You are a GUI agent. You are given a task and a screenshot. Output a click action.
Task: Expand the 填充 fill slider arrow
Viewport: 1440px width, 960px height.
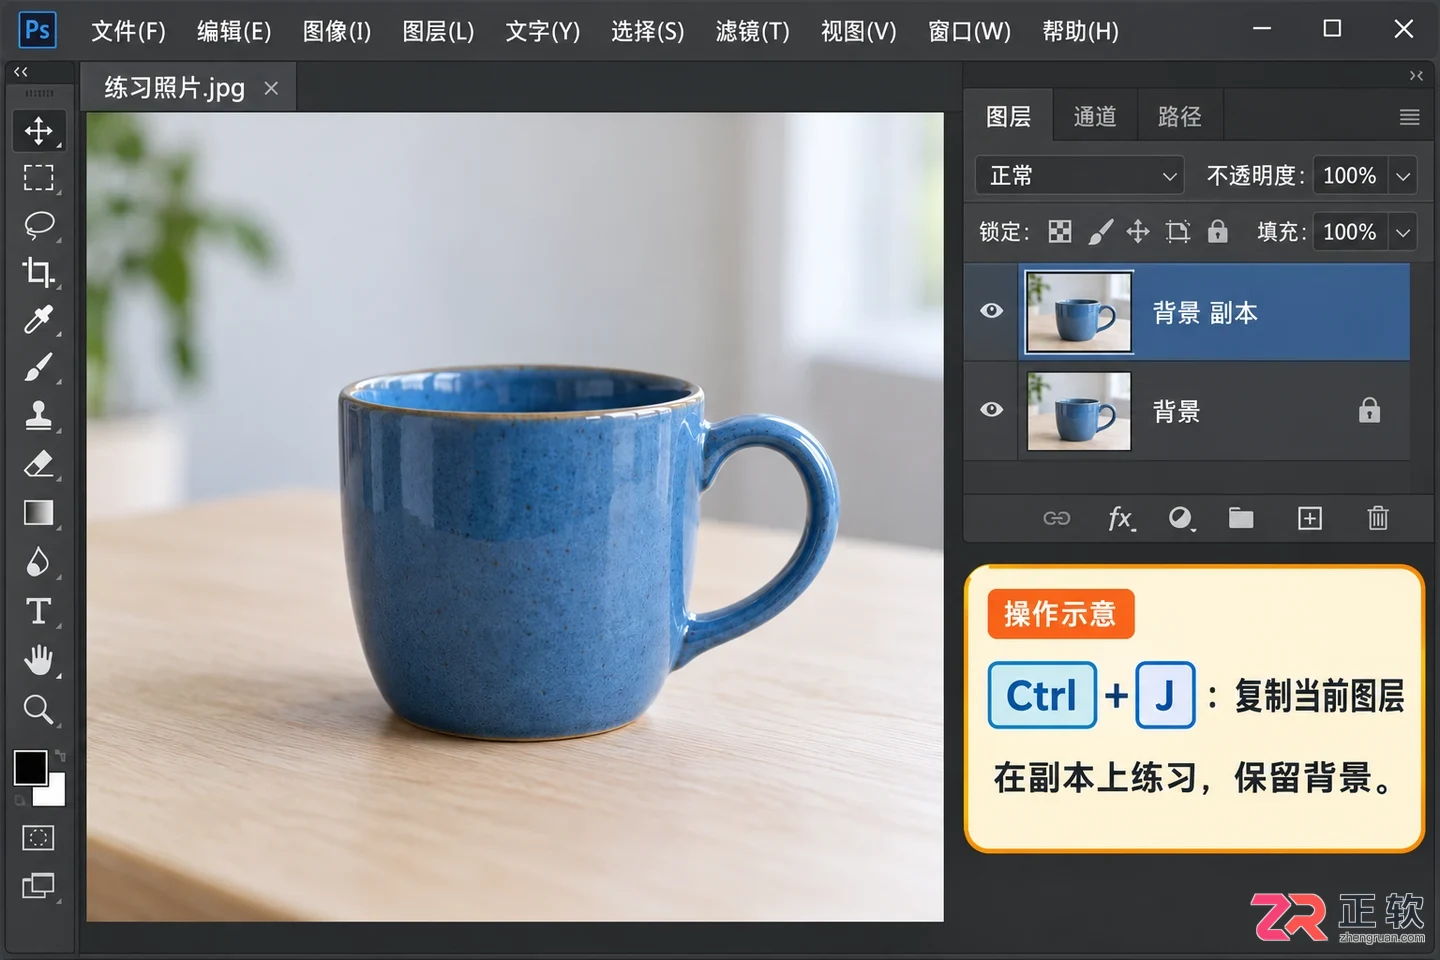pos(1404,232)
